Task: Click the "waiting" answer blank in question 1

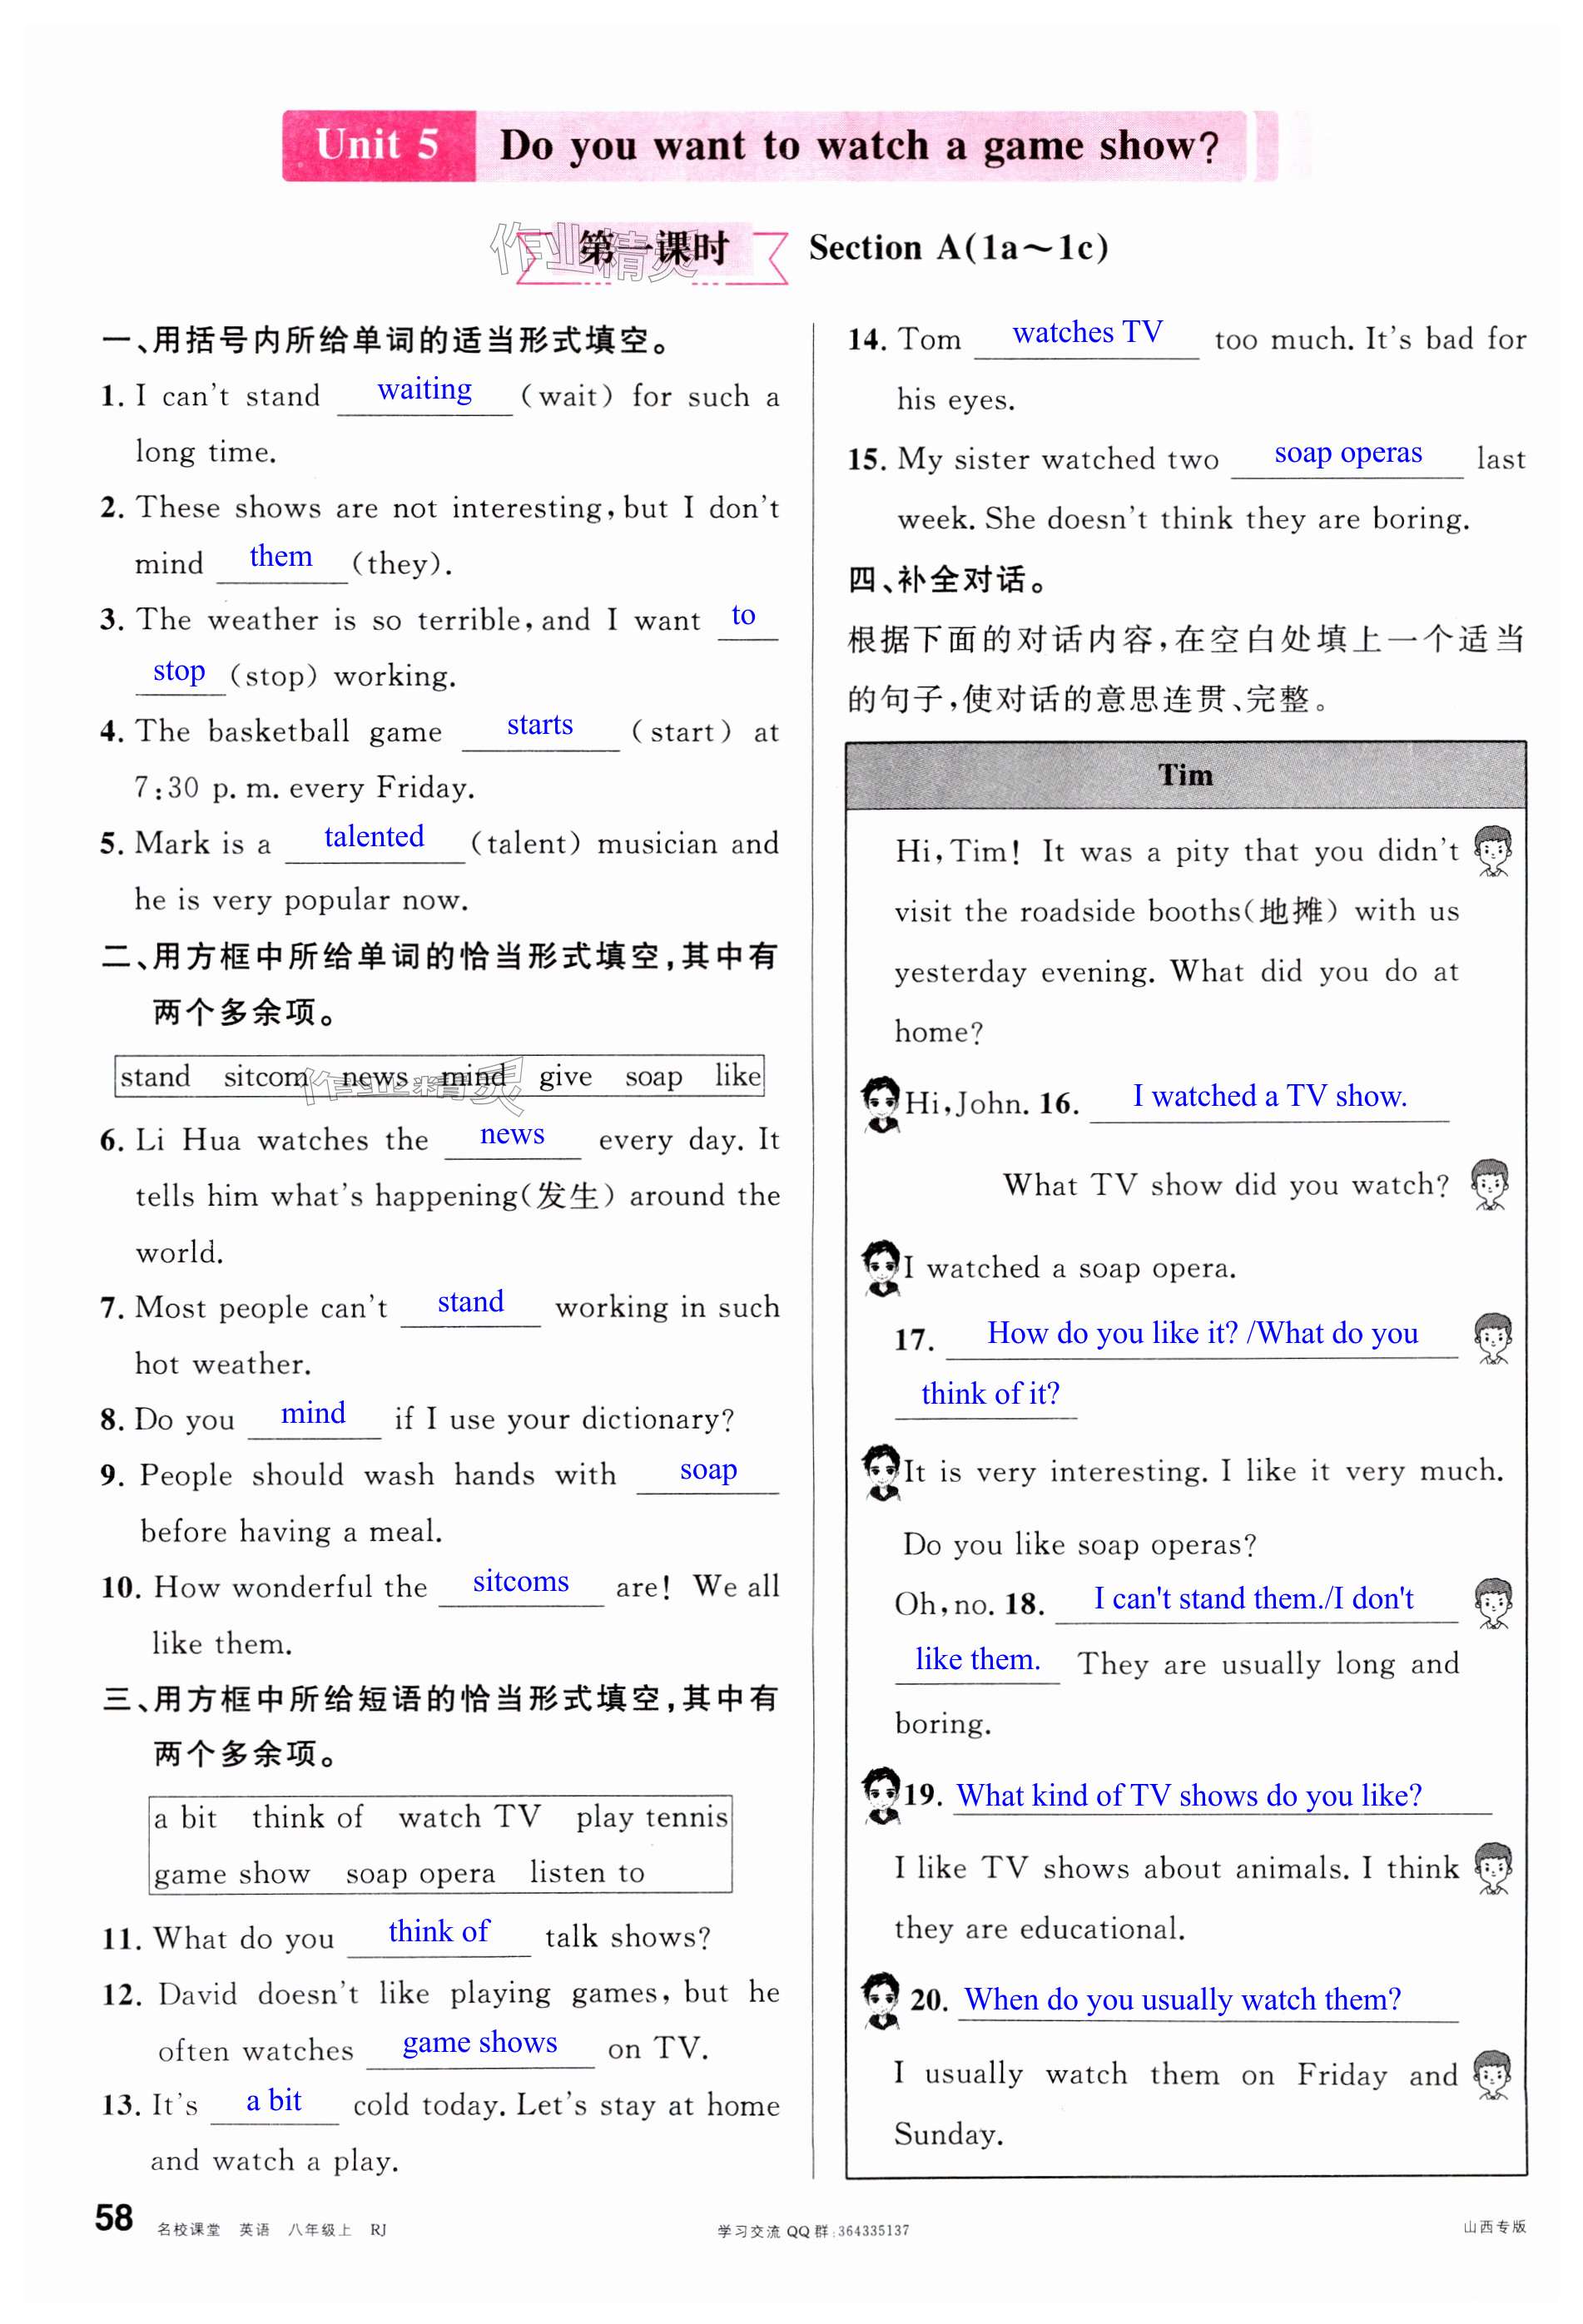Action: pyautogui.click(x=424, y=390)
